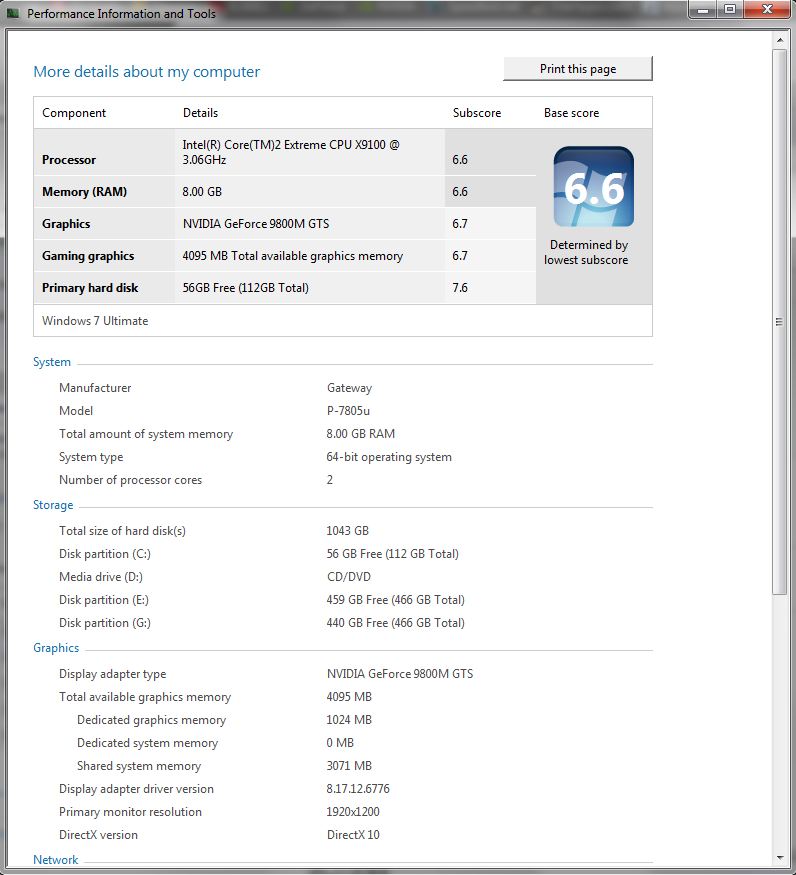Maximize the Performance Information window
The height and width of the screenshot is (875, 796).
pos(730,9)
